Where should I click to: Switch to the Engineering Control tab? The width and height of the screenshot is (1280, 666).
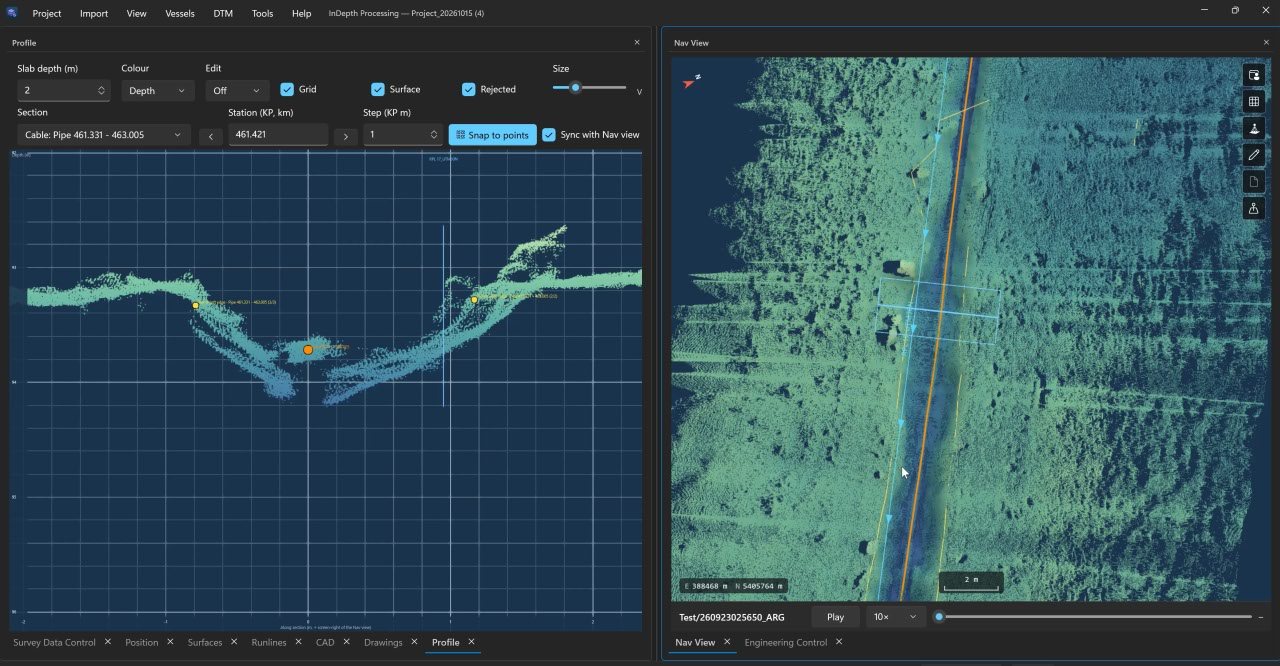coord(786,642)
